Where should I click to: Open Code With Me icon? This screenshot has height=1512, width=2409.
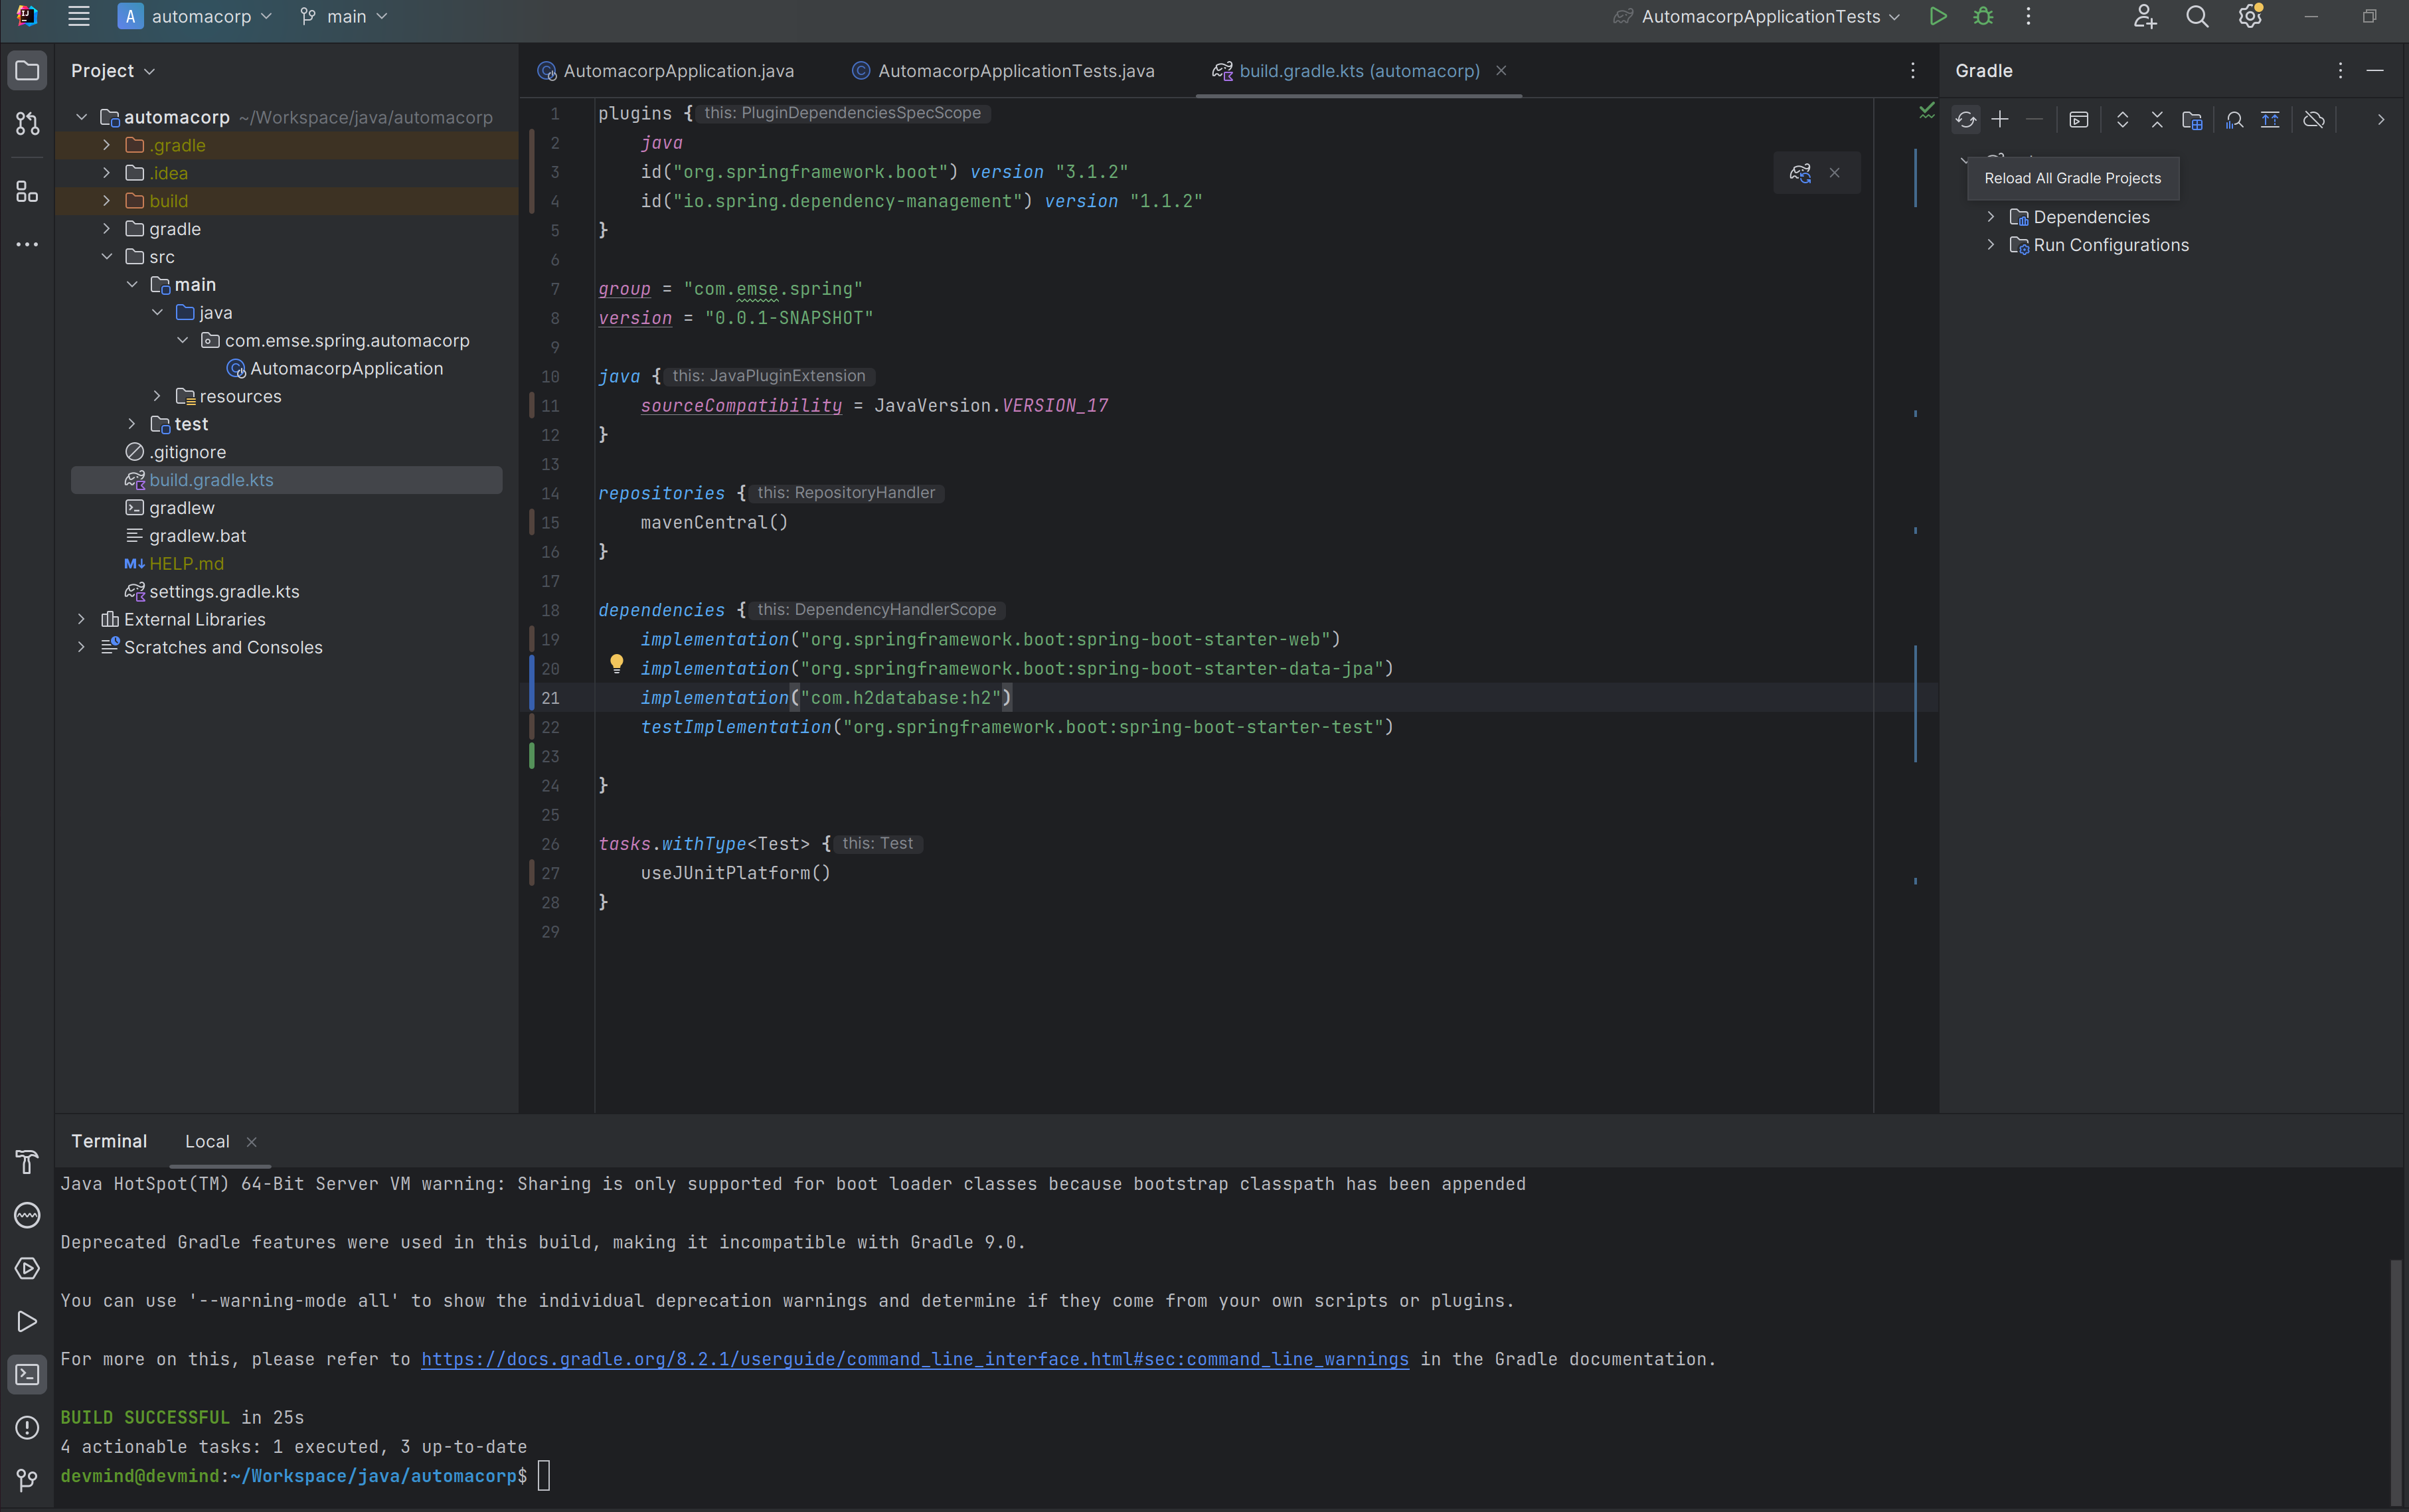click(x=2144, y=16)
